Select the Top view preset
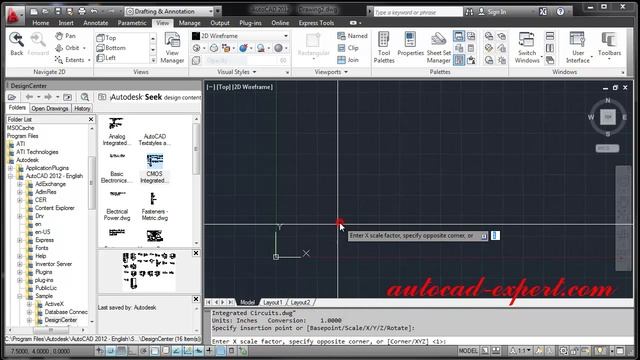 (x=106, y=38)
